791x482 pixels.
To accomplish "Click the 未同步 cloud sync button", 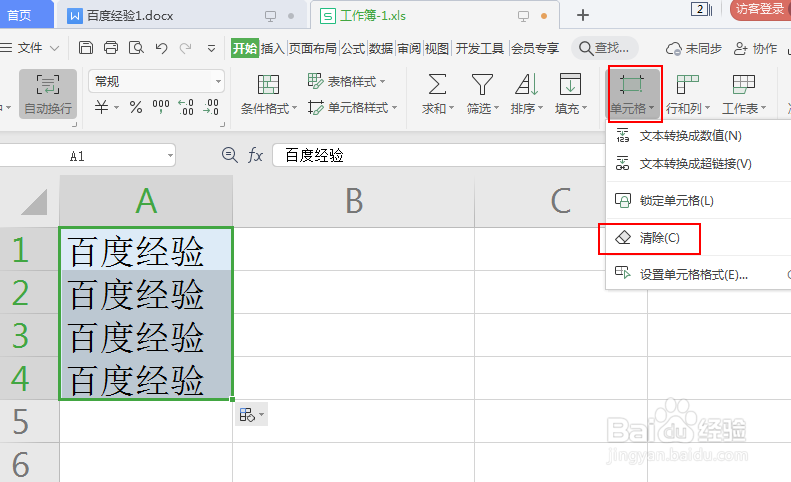I will tap(694, 48).
